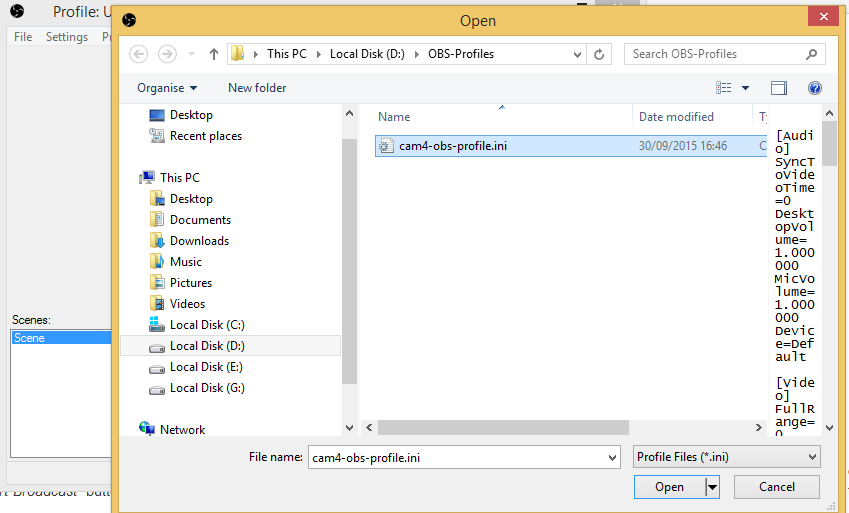Open the File menu in OBS
Viewport: 849px width, 513px height.
point(23,37)
